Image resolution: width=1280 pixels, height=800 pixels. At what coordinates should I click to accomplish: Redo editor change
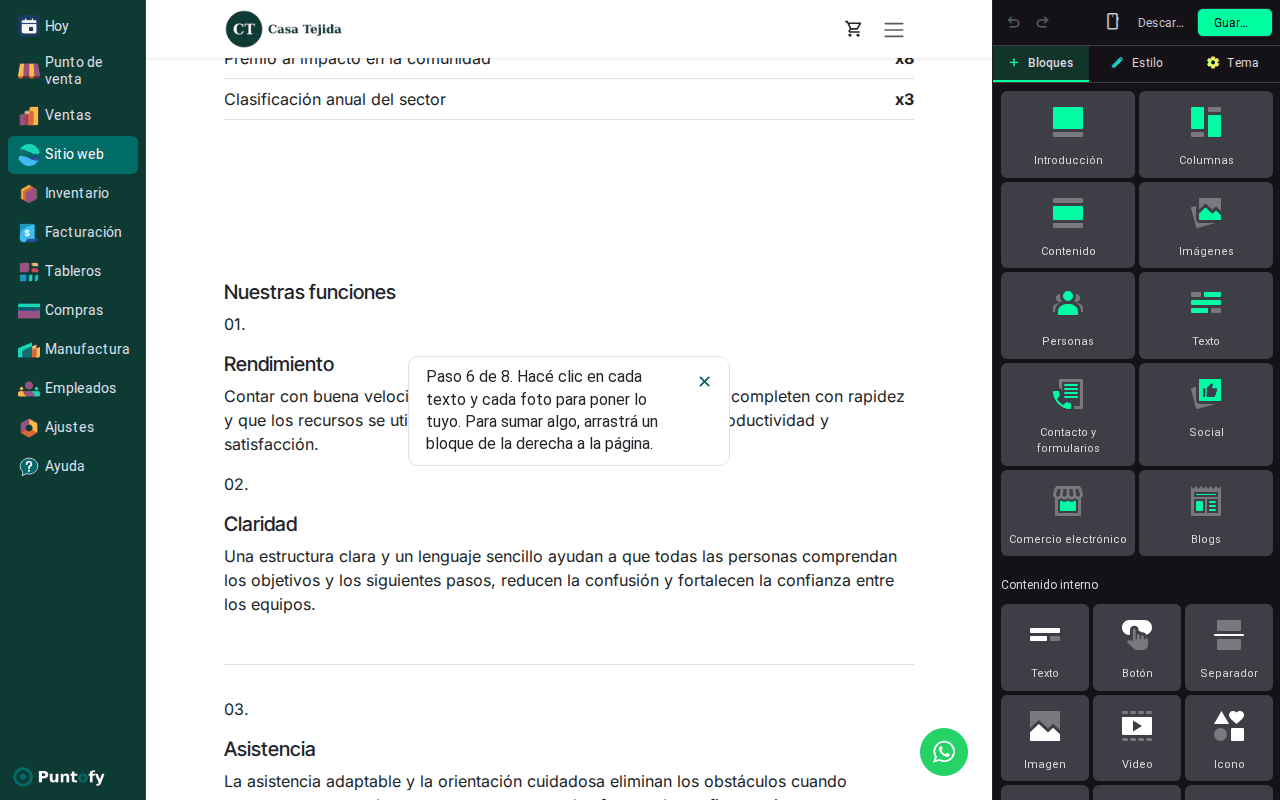[x=1042, y=22]
